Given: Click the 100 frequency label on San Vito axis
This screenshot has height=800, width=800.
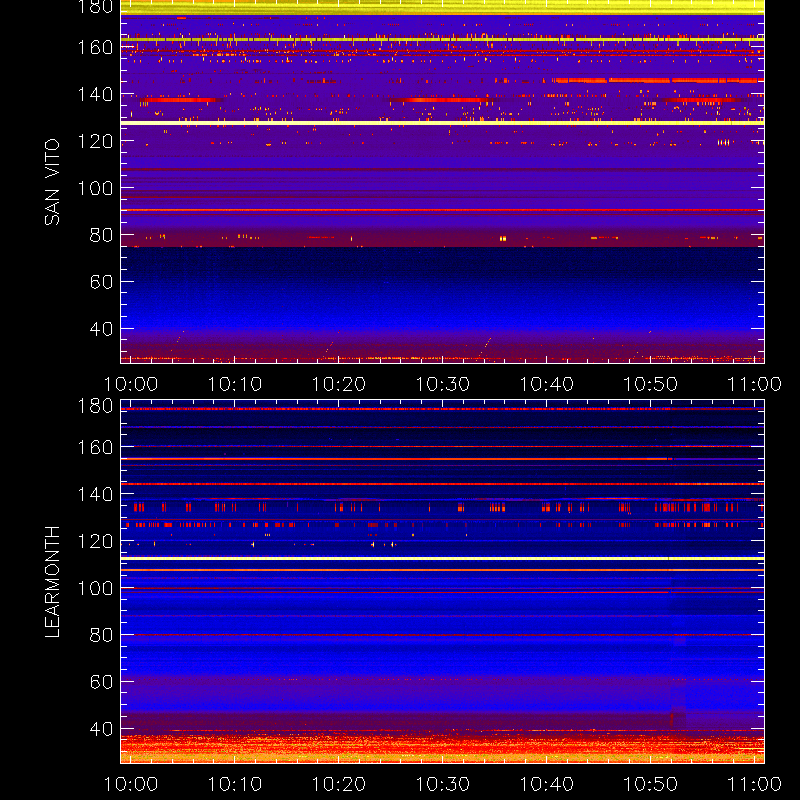Looking at the screenshot, I should (95, 188).
